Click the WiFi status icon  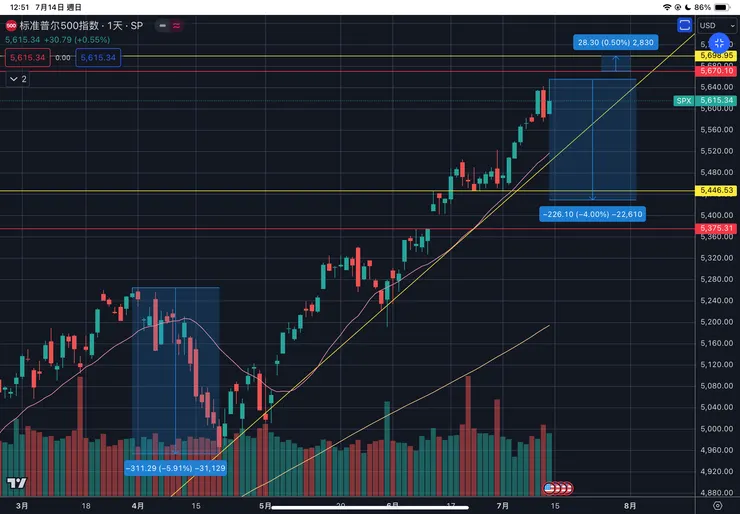669,7
